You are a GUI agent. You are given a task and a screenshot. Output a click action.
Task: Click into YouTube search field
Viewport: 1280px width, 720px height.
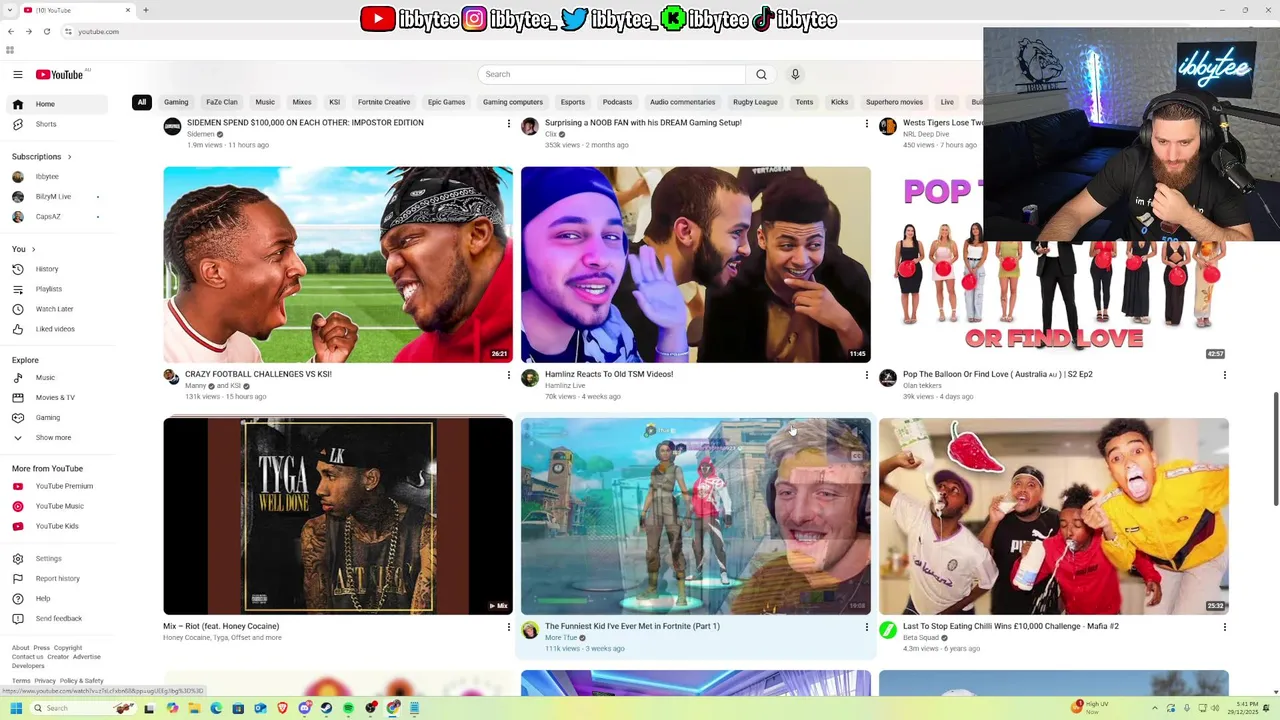612,74
